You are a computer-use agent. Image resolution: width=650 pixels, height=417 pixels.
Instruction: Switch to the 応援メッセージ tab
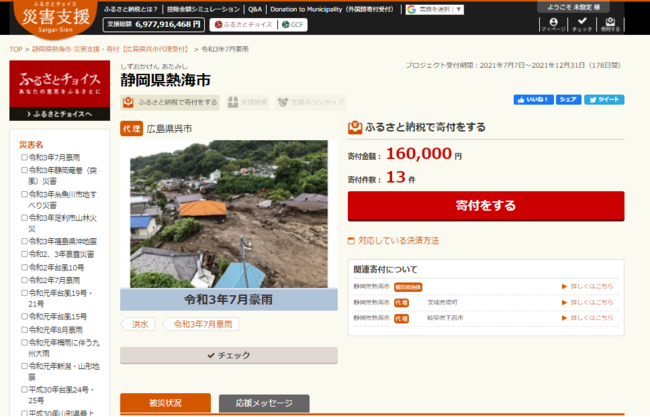tap(264, 404)
